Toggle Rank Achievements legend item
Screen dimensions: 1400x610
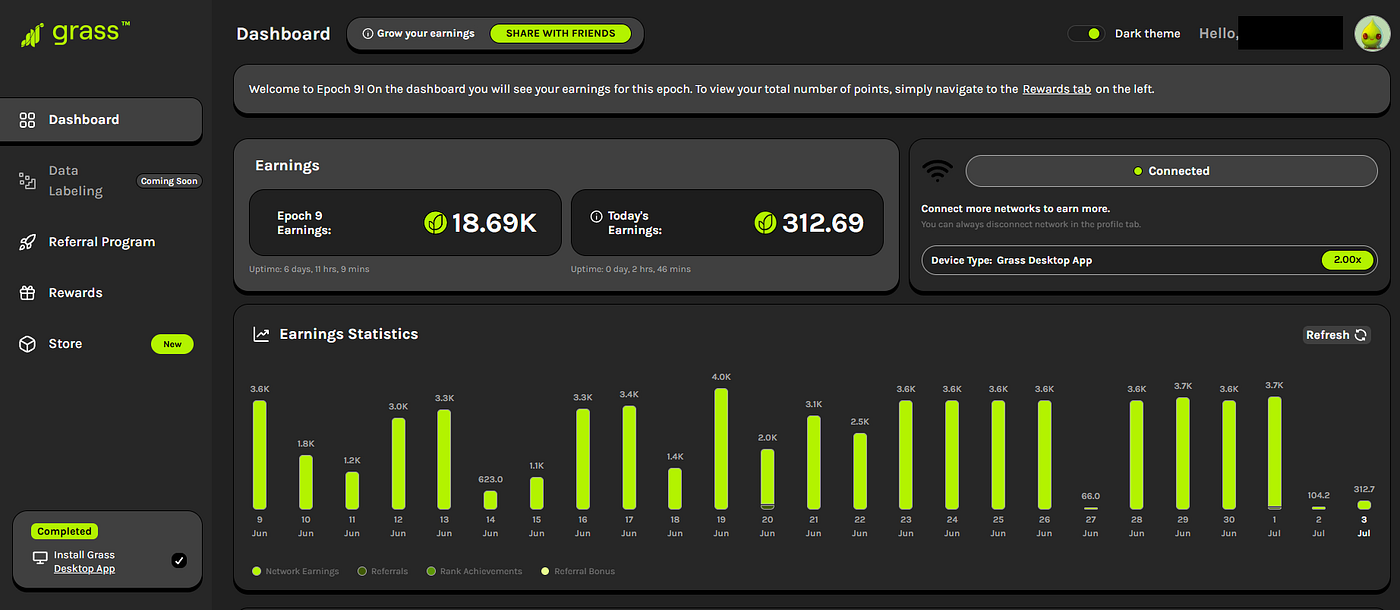pos(474,572)
